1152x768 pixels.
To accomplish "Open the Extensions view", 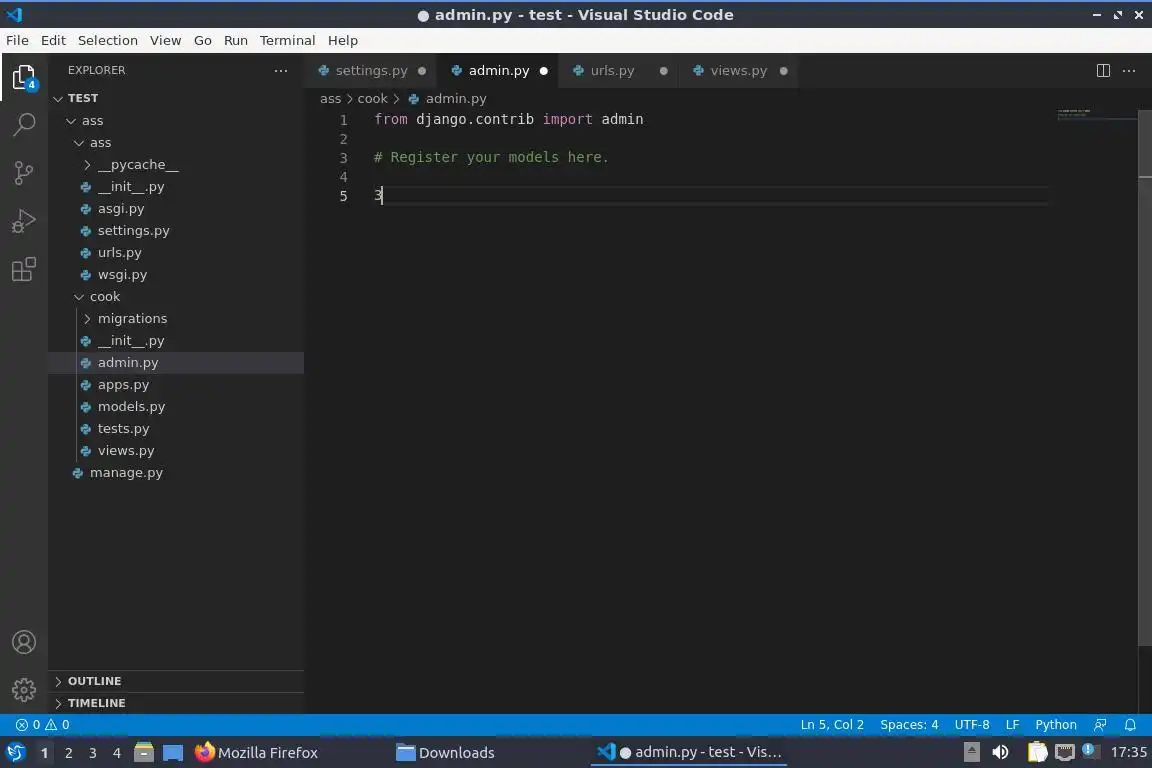I will (x=24, y=269).
